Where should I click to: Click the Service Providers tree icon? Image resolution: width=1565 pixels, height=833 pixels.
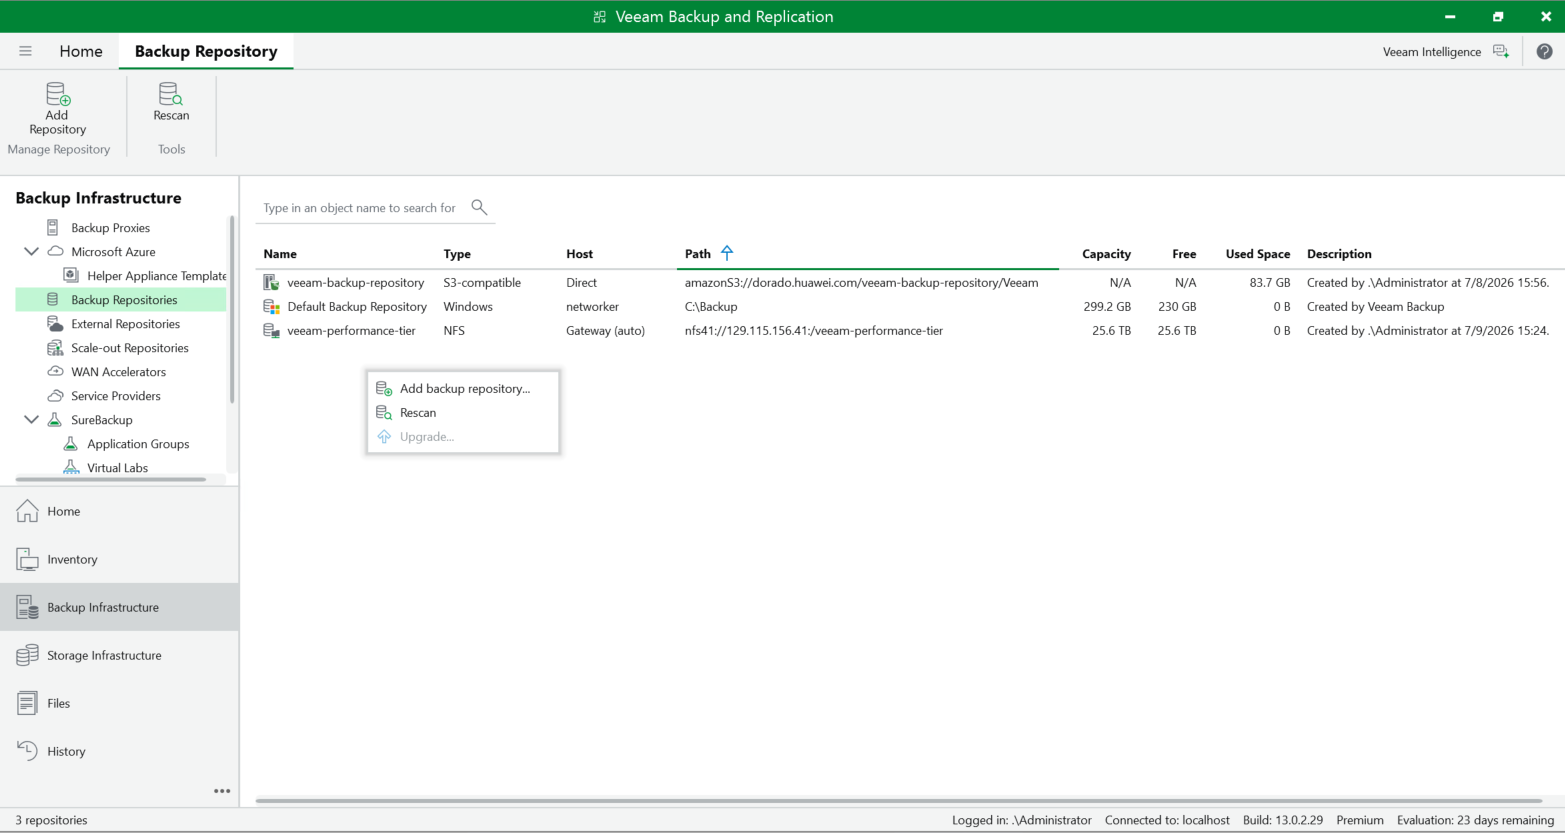click(x=56, y=396)
